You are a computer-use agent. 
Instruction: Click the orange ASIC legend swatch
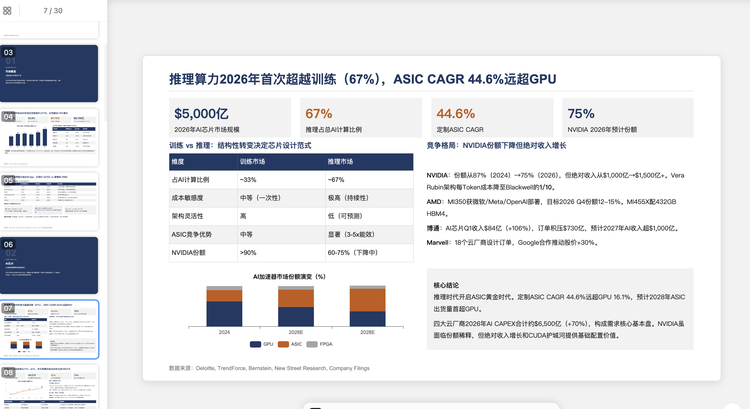pyautogui.click(x=283, y=344)
